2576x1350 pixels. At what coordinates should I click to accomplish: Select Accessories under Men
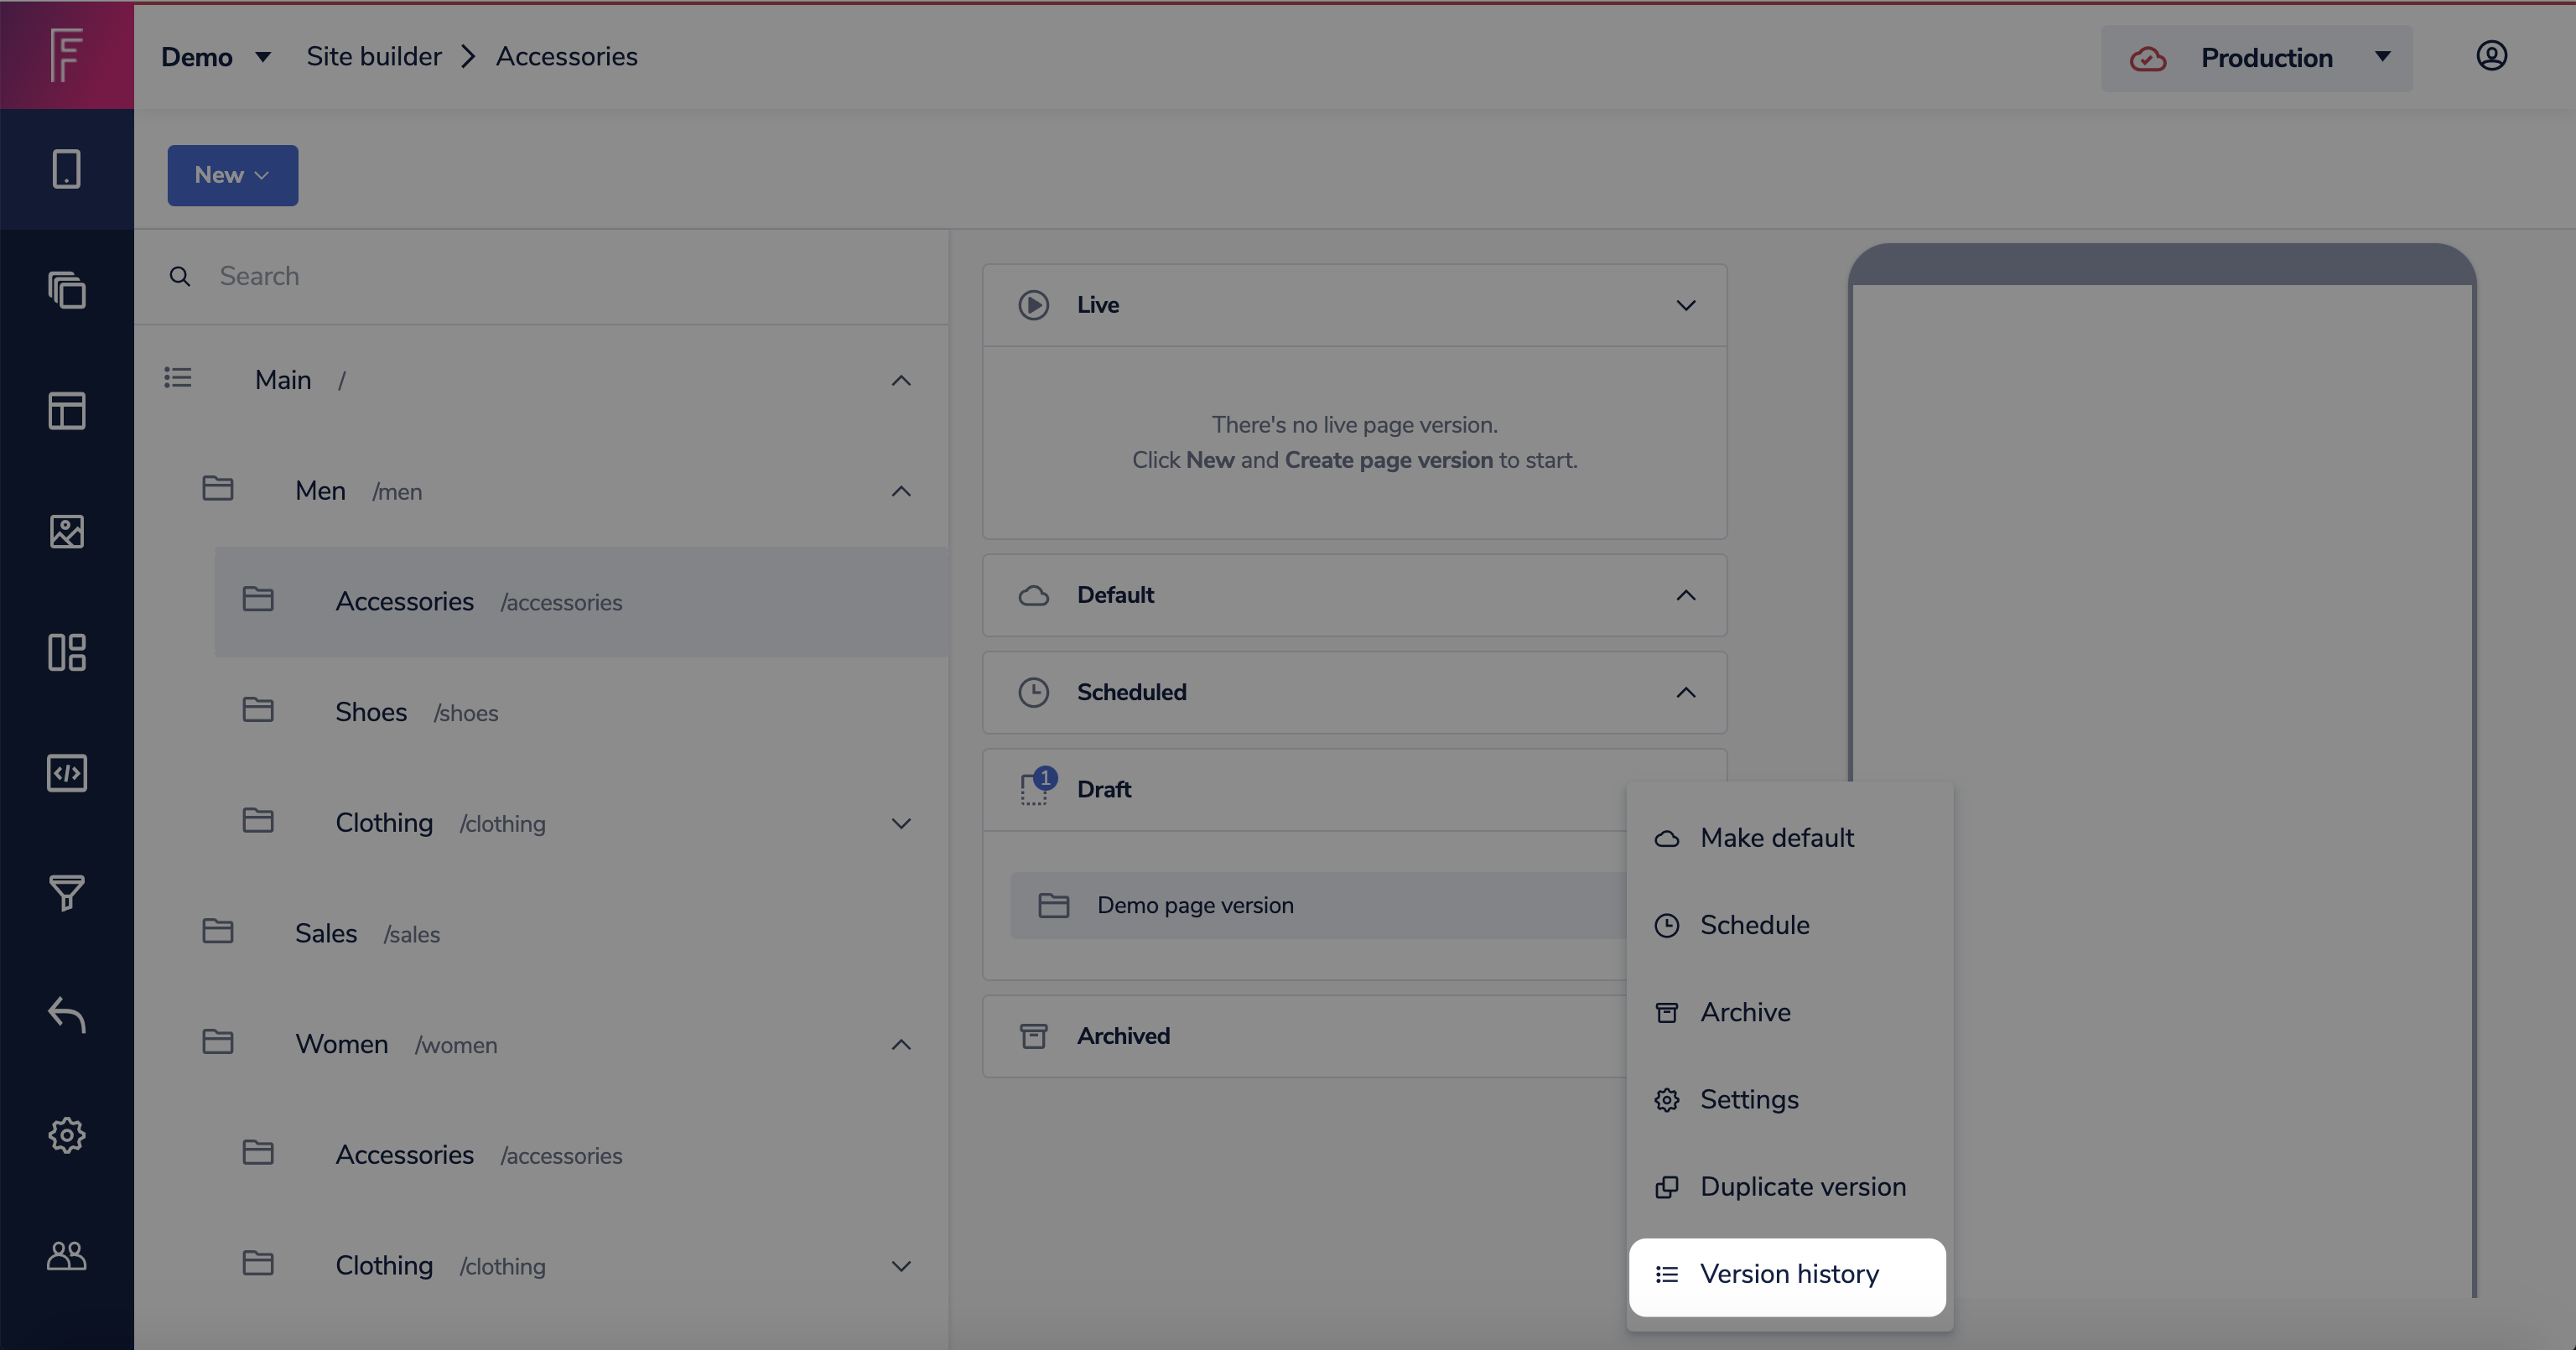coord(582,602)
